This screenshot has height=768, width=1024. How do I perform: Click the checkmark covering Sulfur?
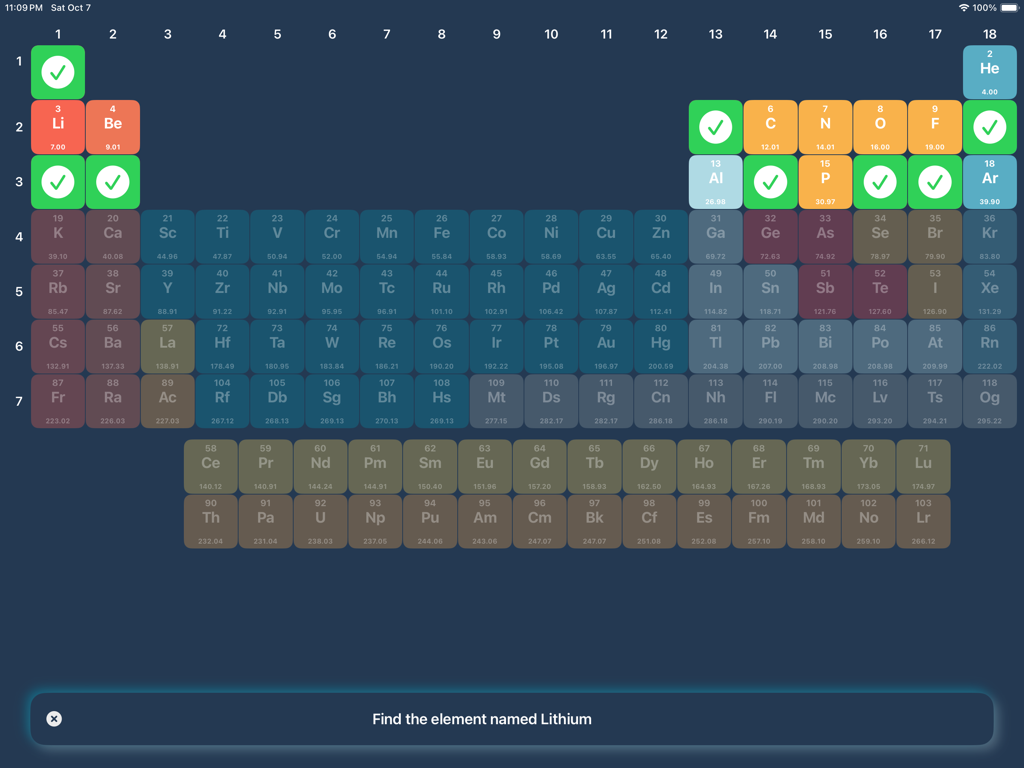click(879, 182)
